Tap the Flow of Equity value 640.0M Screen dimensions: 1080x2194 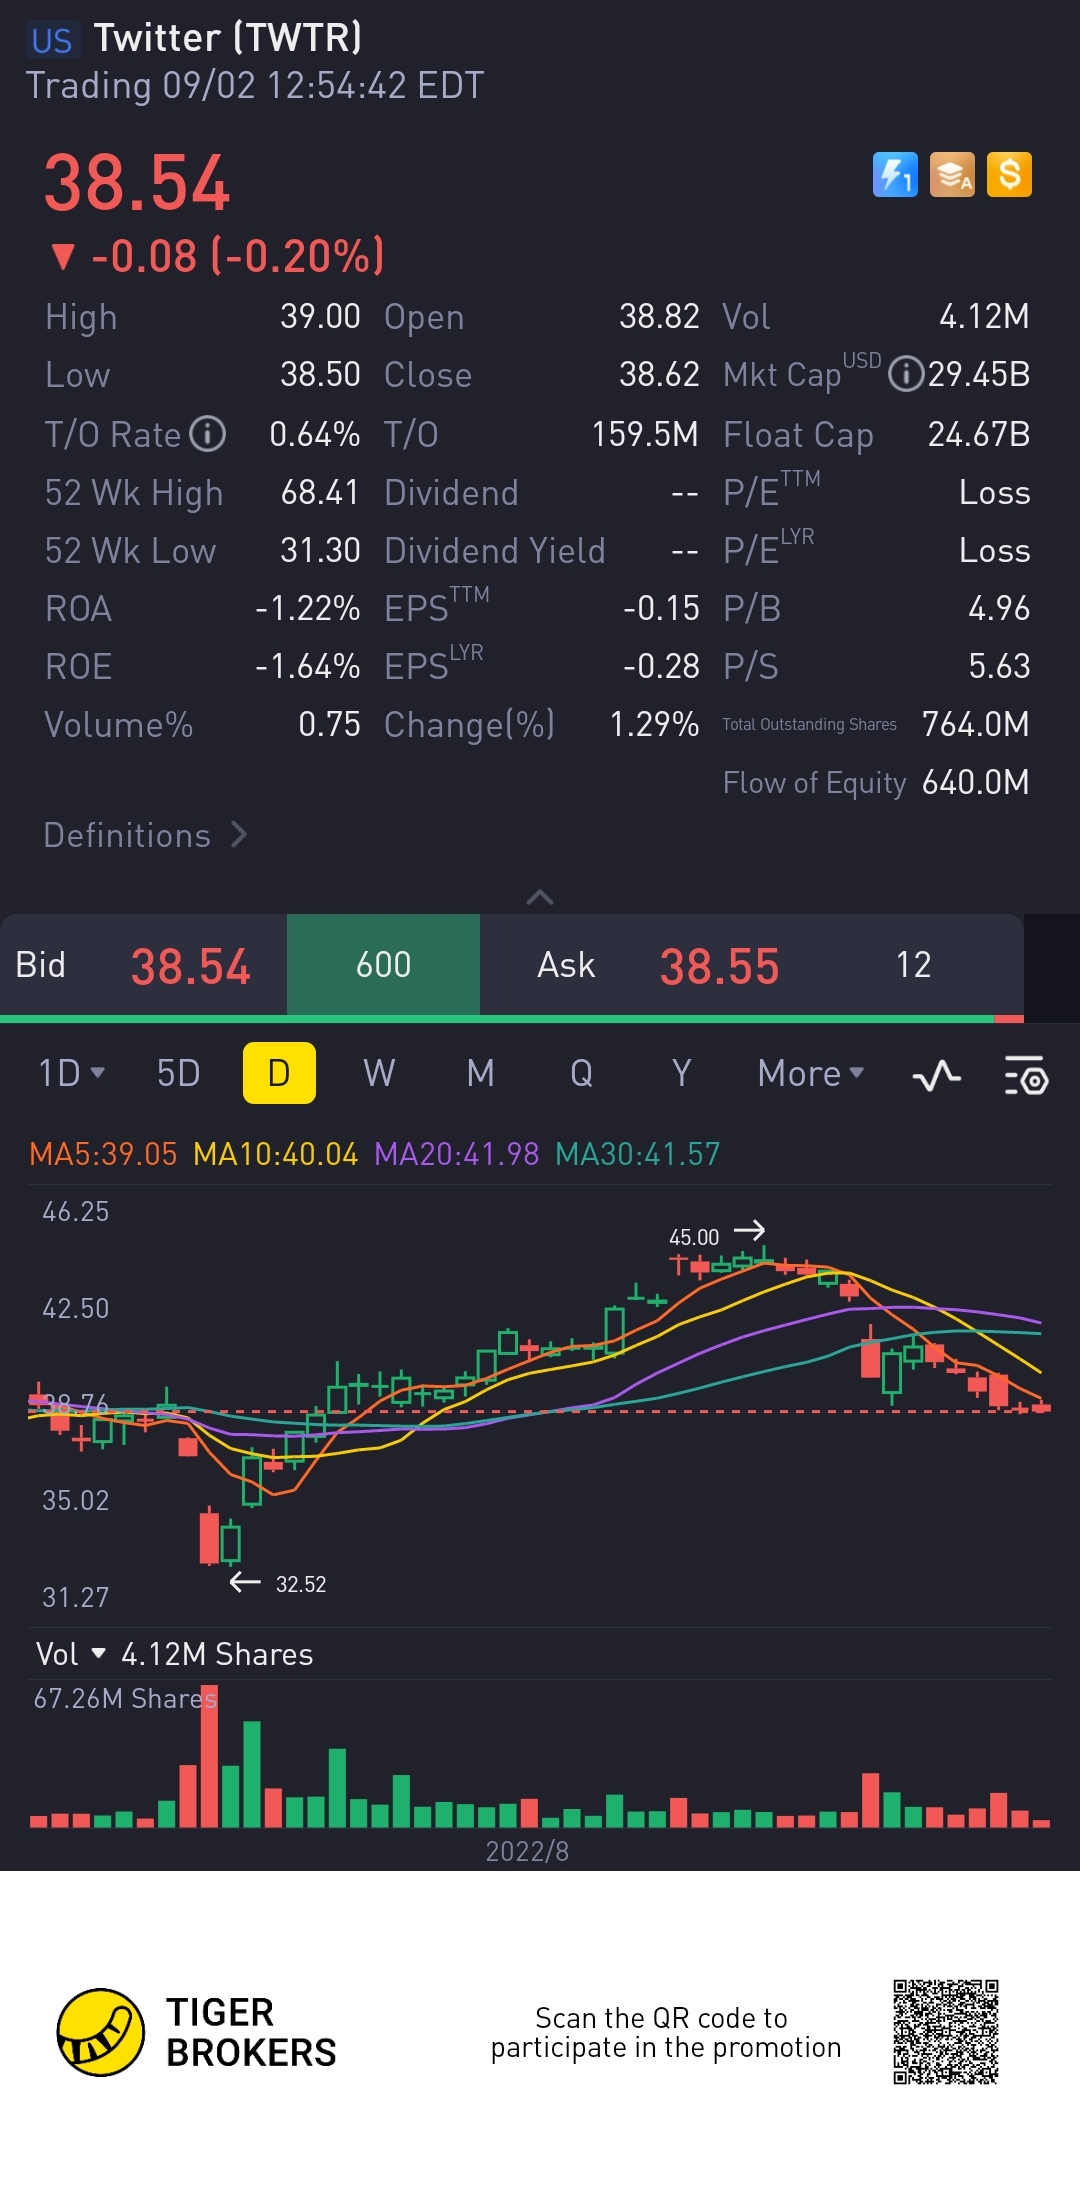point(976,782)
